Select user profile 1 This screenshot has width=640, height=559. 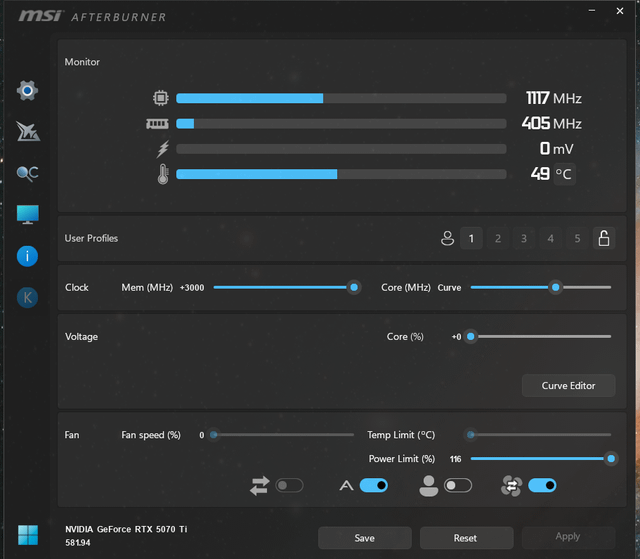coord(471,238)
